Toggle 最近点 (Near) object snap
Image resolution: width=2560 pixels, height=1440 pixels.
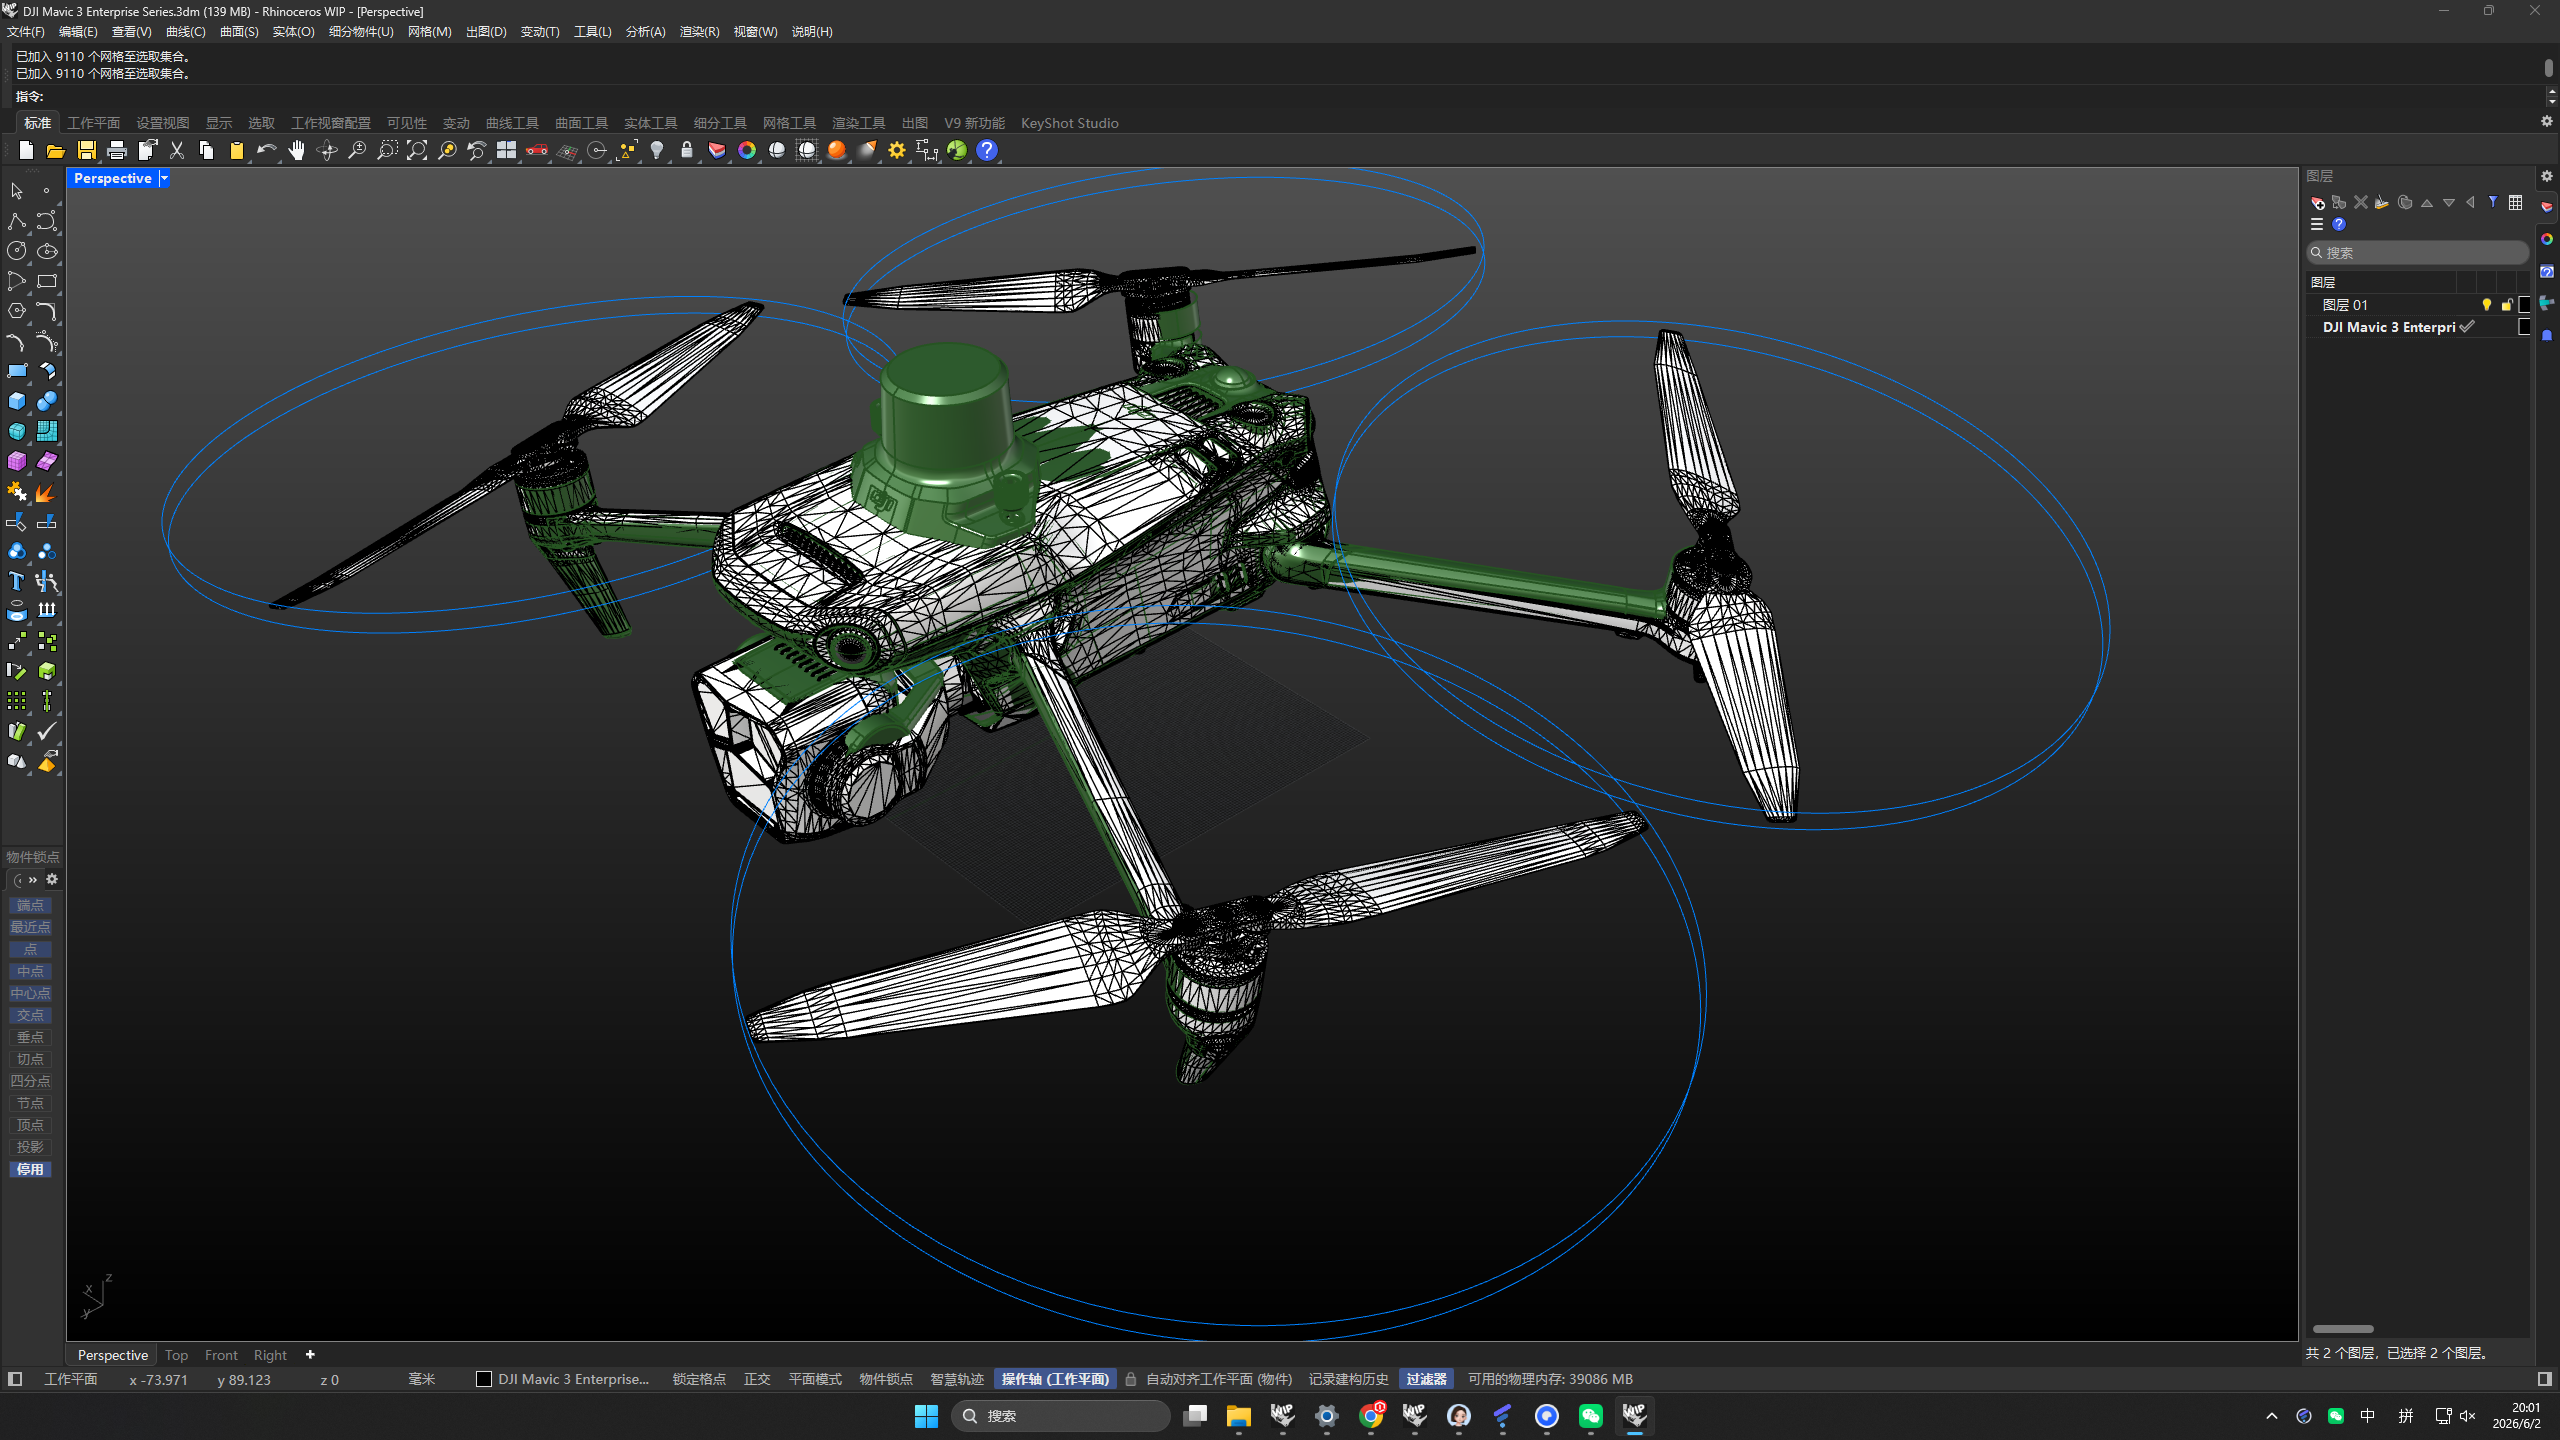coord(30,927)
